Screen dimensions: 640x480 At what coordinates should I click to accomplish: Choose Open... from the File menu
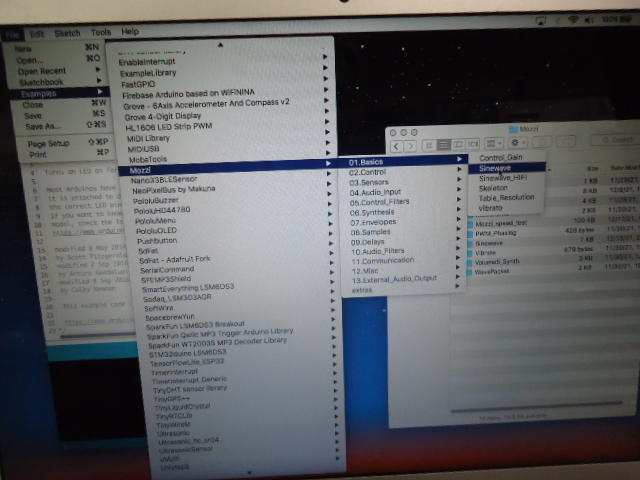[56, 60]
